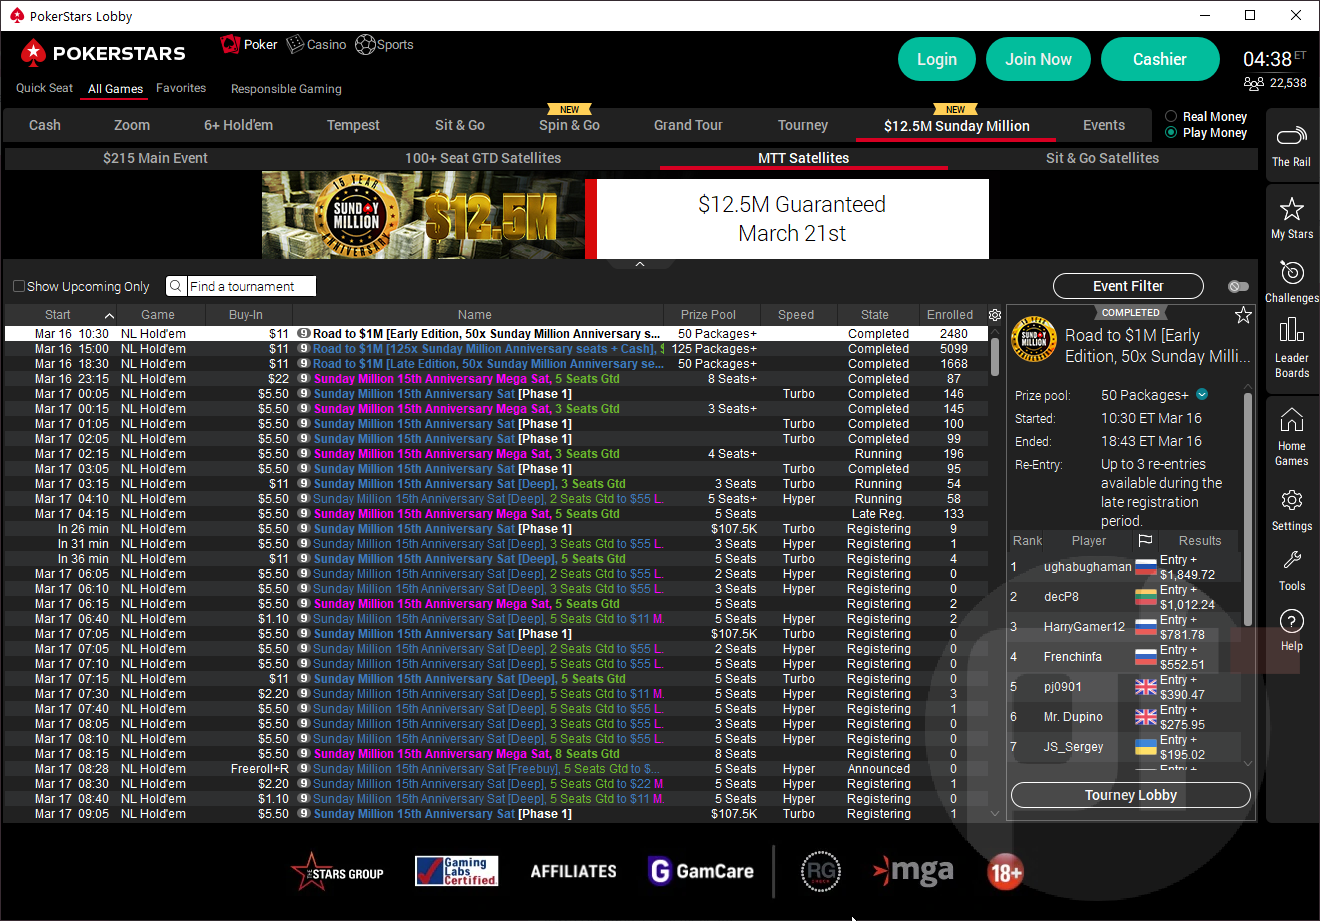Viewport: 1320px width, 921px height.
Task: Click the flag column header icon
Action: pyautogui.click(x=1145, y=540)
